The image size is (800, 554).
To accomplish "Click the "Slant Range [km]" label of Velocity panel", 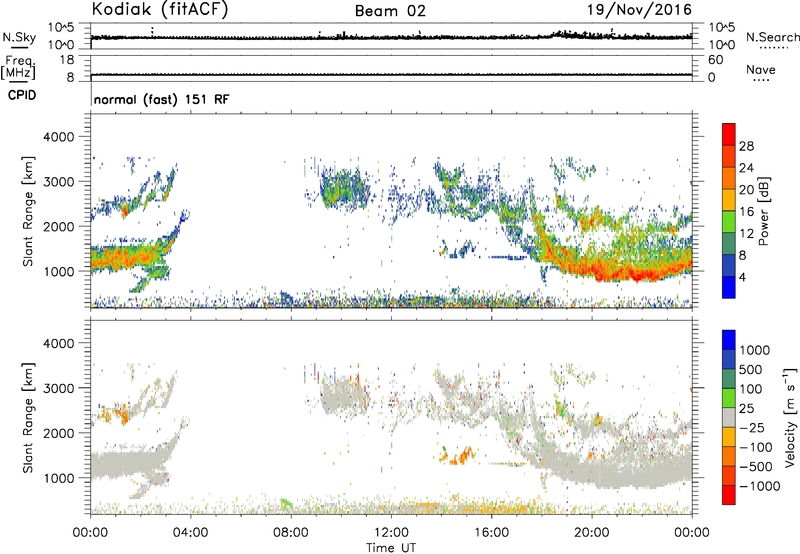I will 28,418.
